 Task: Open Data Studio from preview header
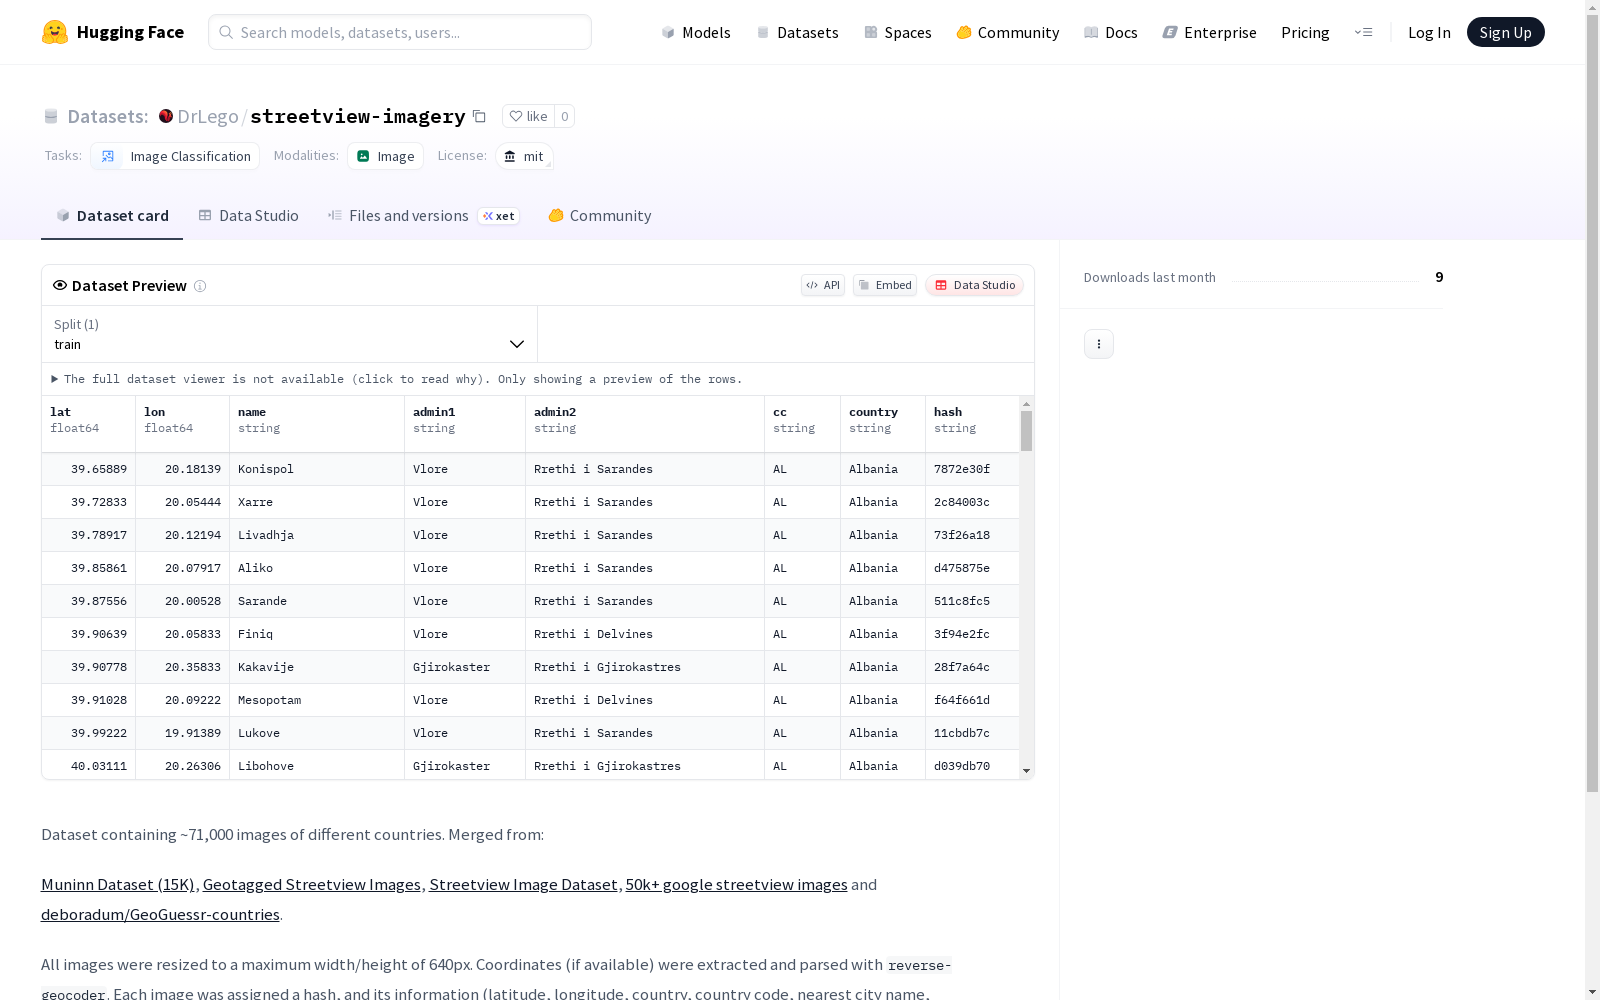coord(975,285)
